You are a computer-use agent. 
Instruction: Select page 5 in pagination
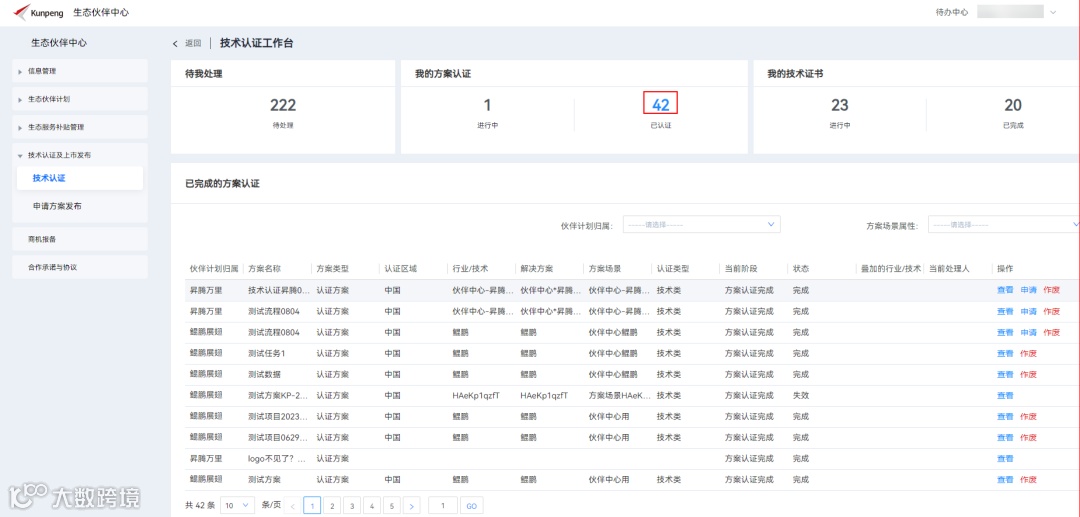[392, 506]
